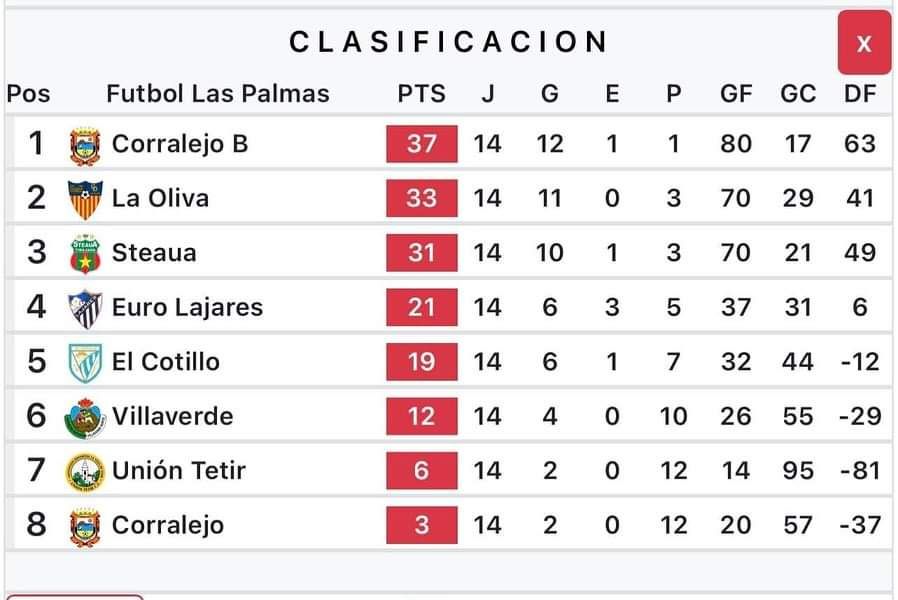Click the Corralejo B team crest

point(85,146)
